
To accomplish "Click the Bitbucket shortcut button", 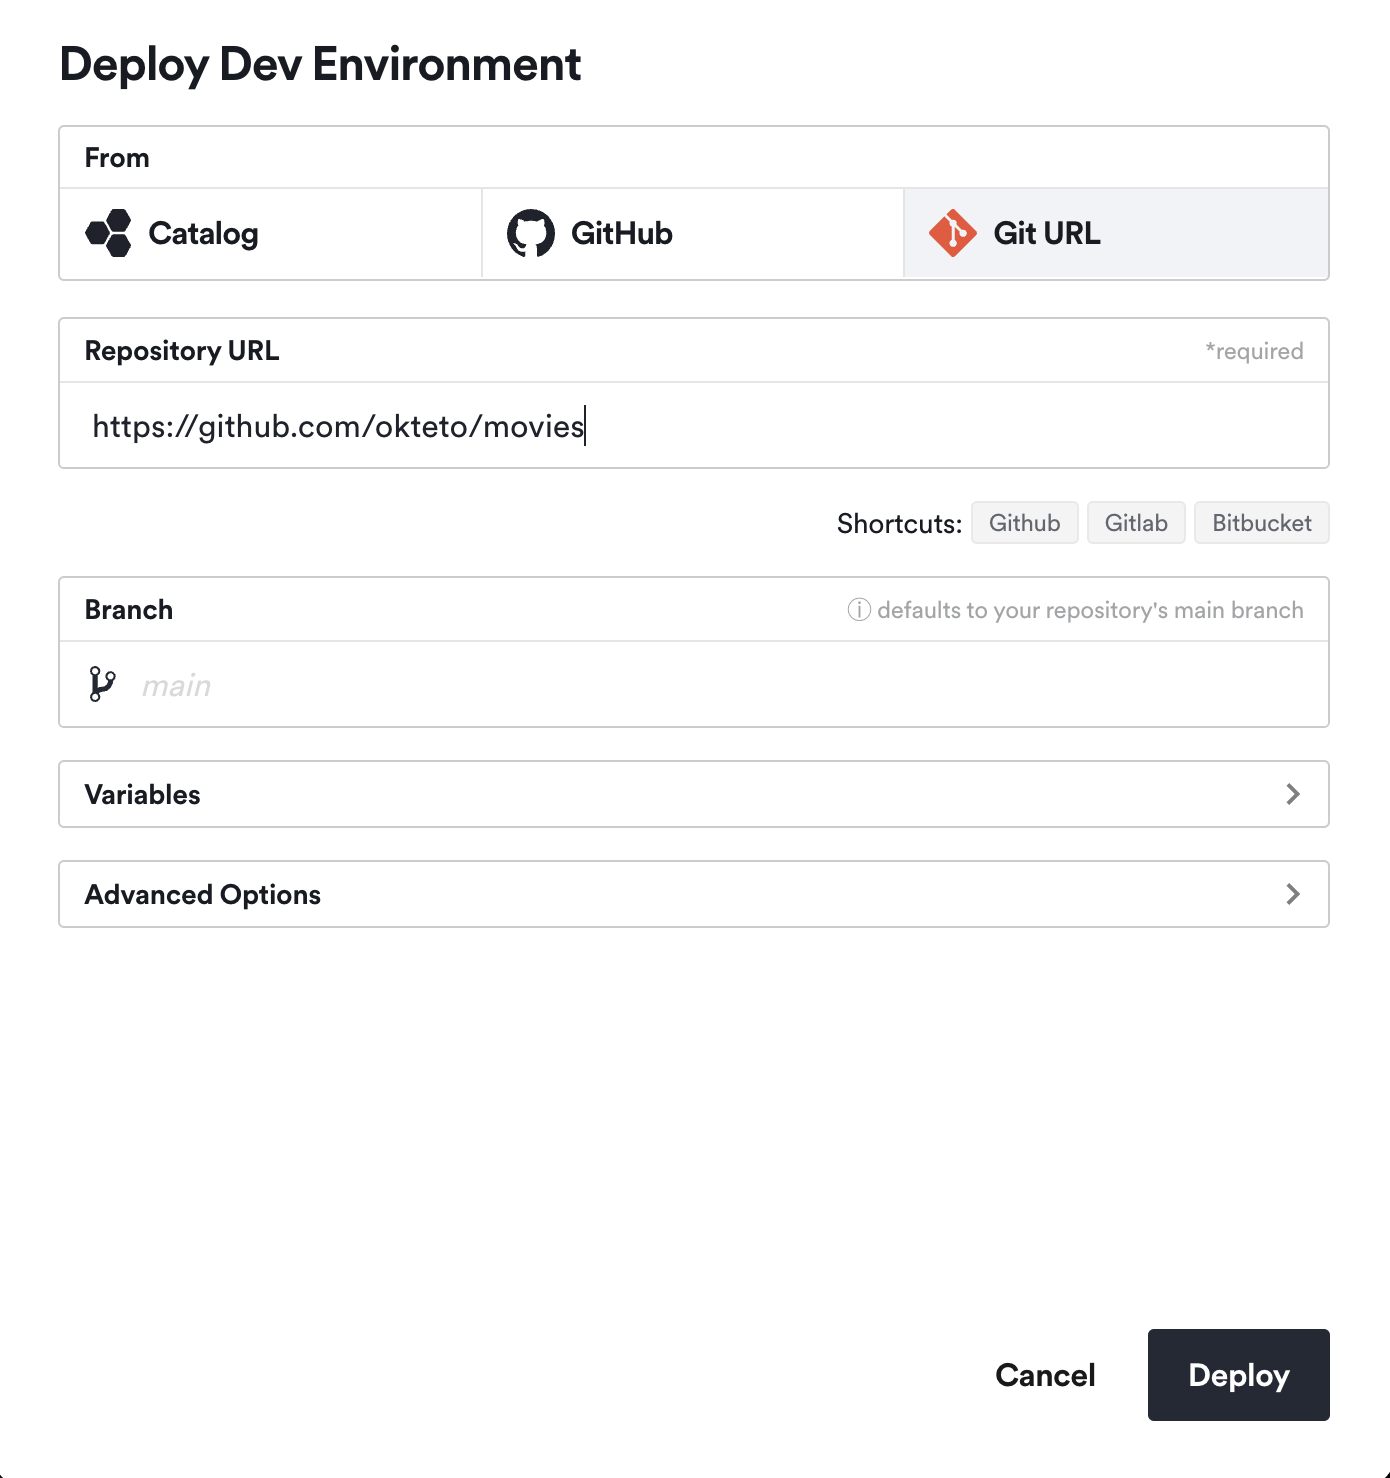I will [x=1261, y=522].
